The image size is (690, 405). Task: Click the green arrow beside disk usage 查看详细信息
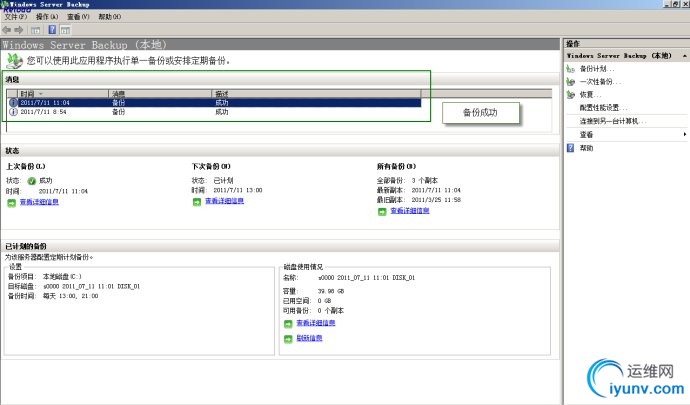pos(288,324)
